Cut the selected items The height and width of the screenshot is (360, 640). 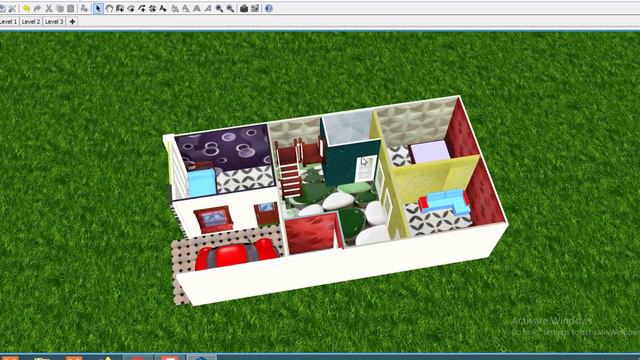pos(49,8)
